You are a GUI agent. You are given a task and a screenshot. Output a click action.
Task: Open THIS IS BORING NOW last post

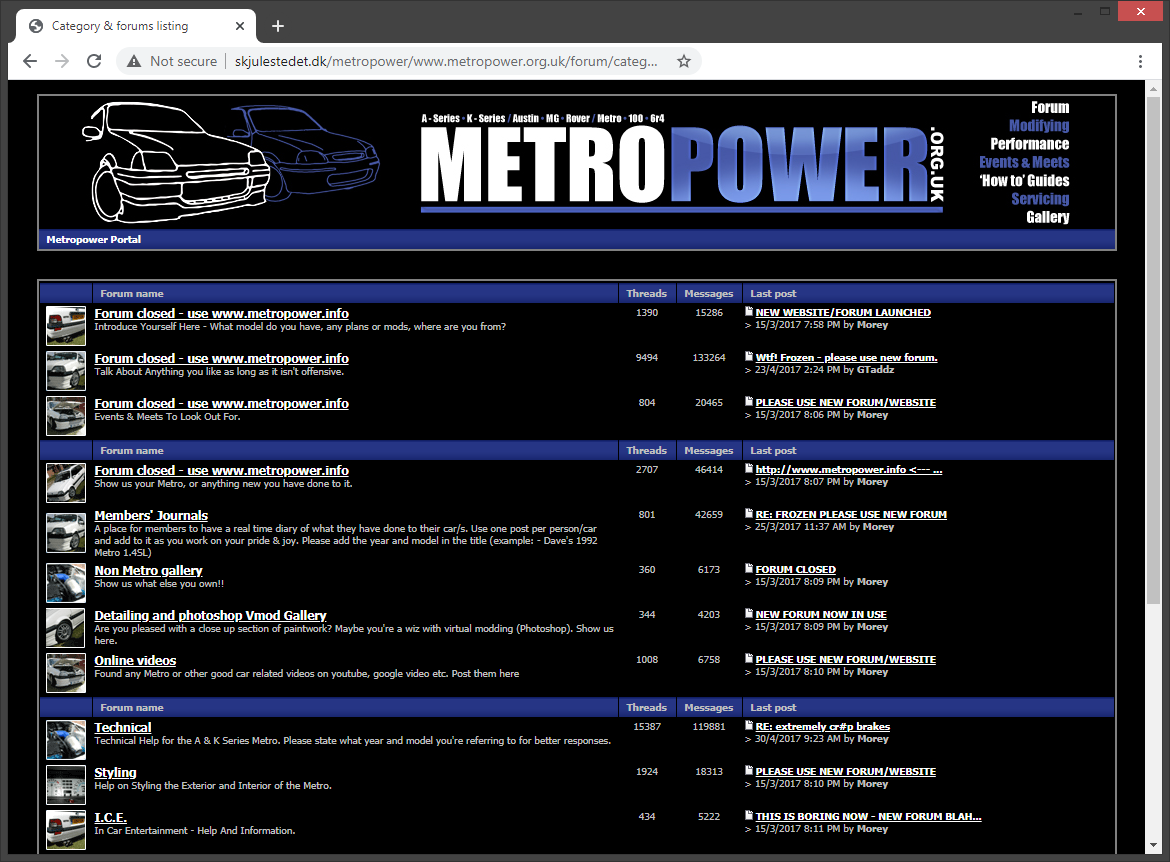point(868,816)
